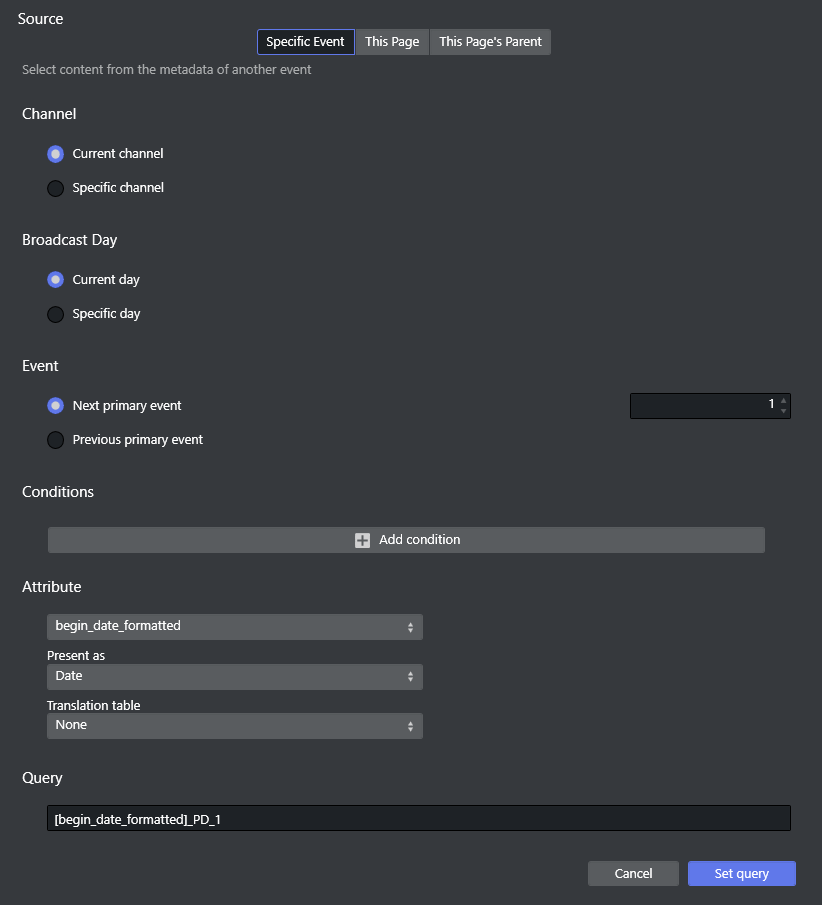822x905 pixels.
Task: Open the begin_date_formatted attribute dropdown
Action: click(x=234, y=627)
